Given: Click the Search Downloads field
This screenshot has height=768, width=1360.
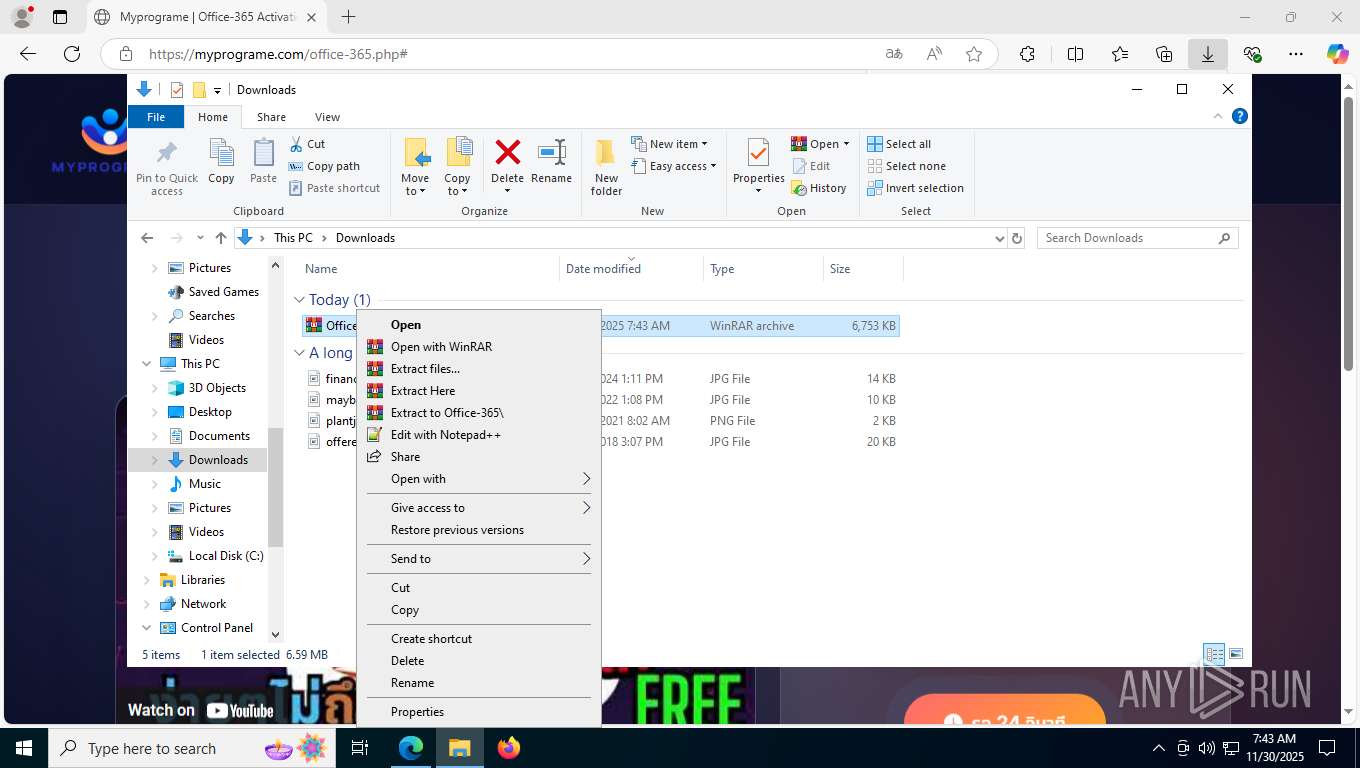Looking at the screenshot, I should [1137, 238].
